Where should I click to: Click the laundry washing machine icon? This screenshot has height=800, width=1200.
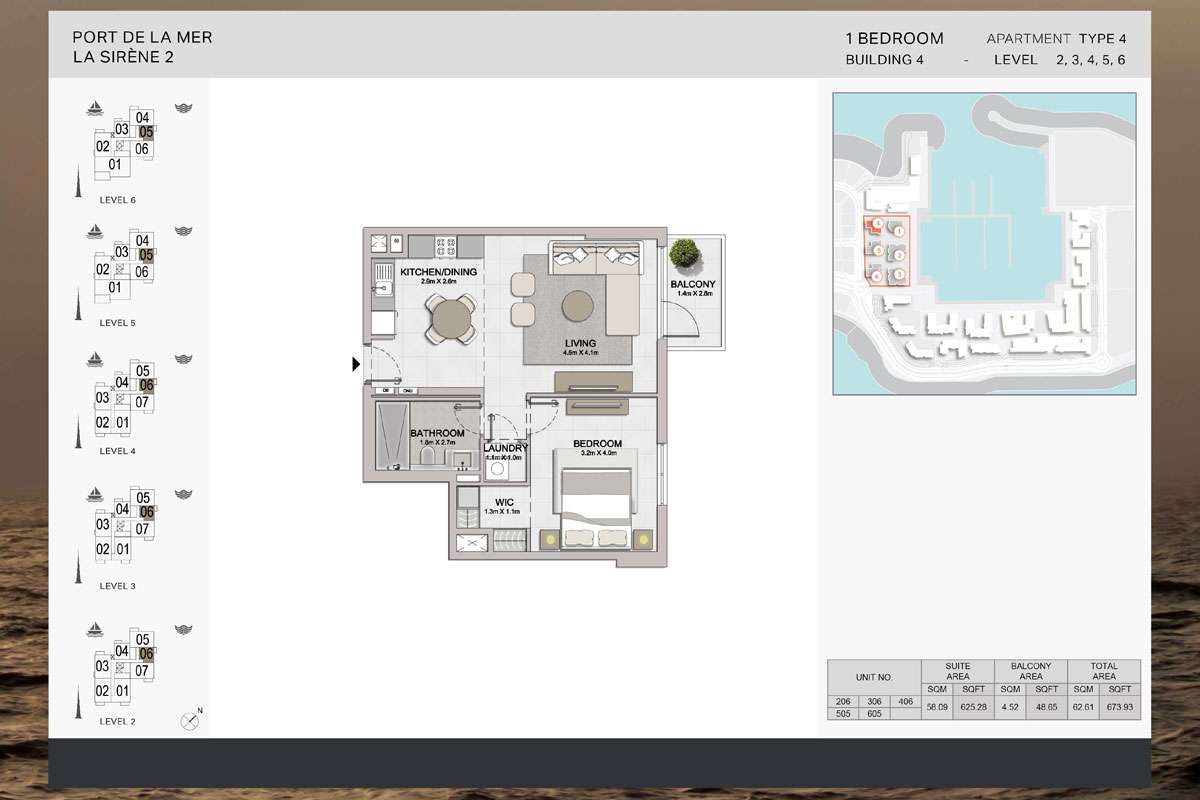coord(497,471)
